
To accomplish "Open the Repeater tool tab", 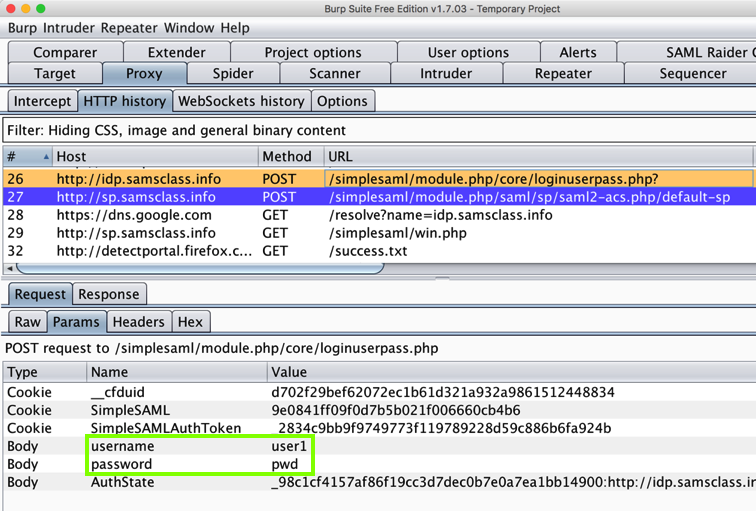I will click(563, 73).
